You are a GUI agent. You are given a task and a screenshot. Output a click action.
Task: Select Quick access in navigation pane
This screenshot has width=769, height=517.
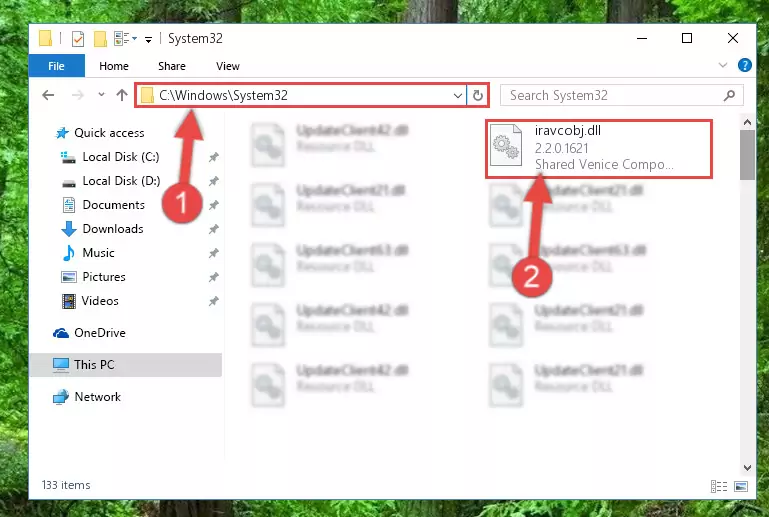(100, 133)
